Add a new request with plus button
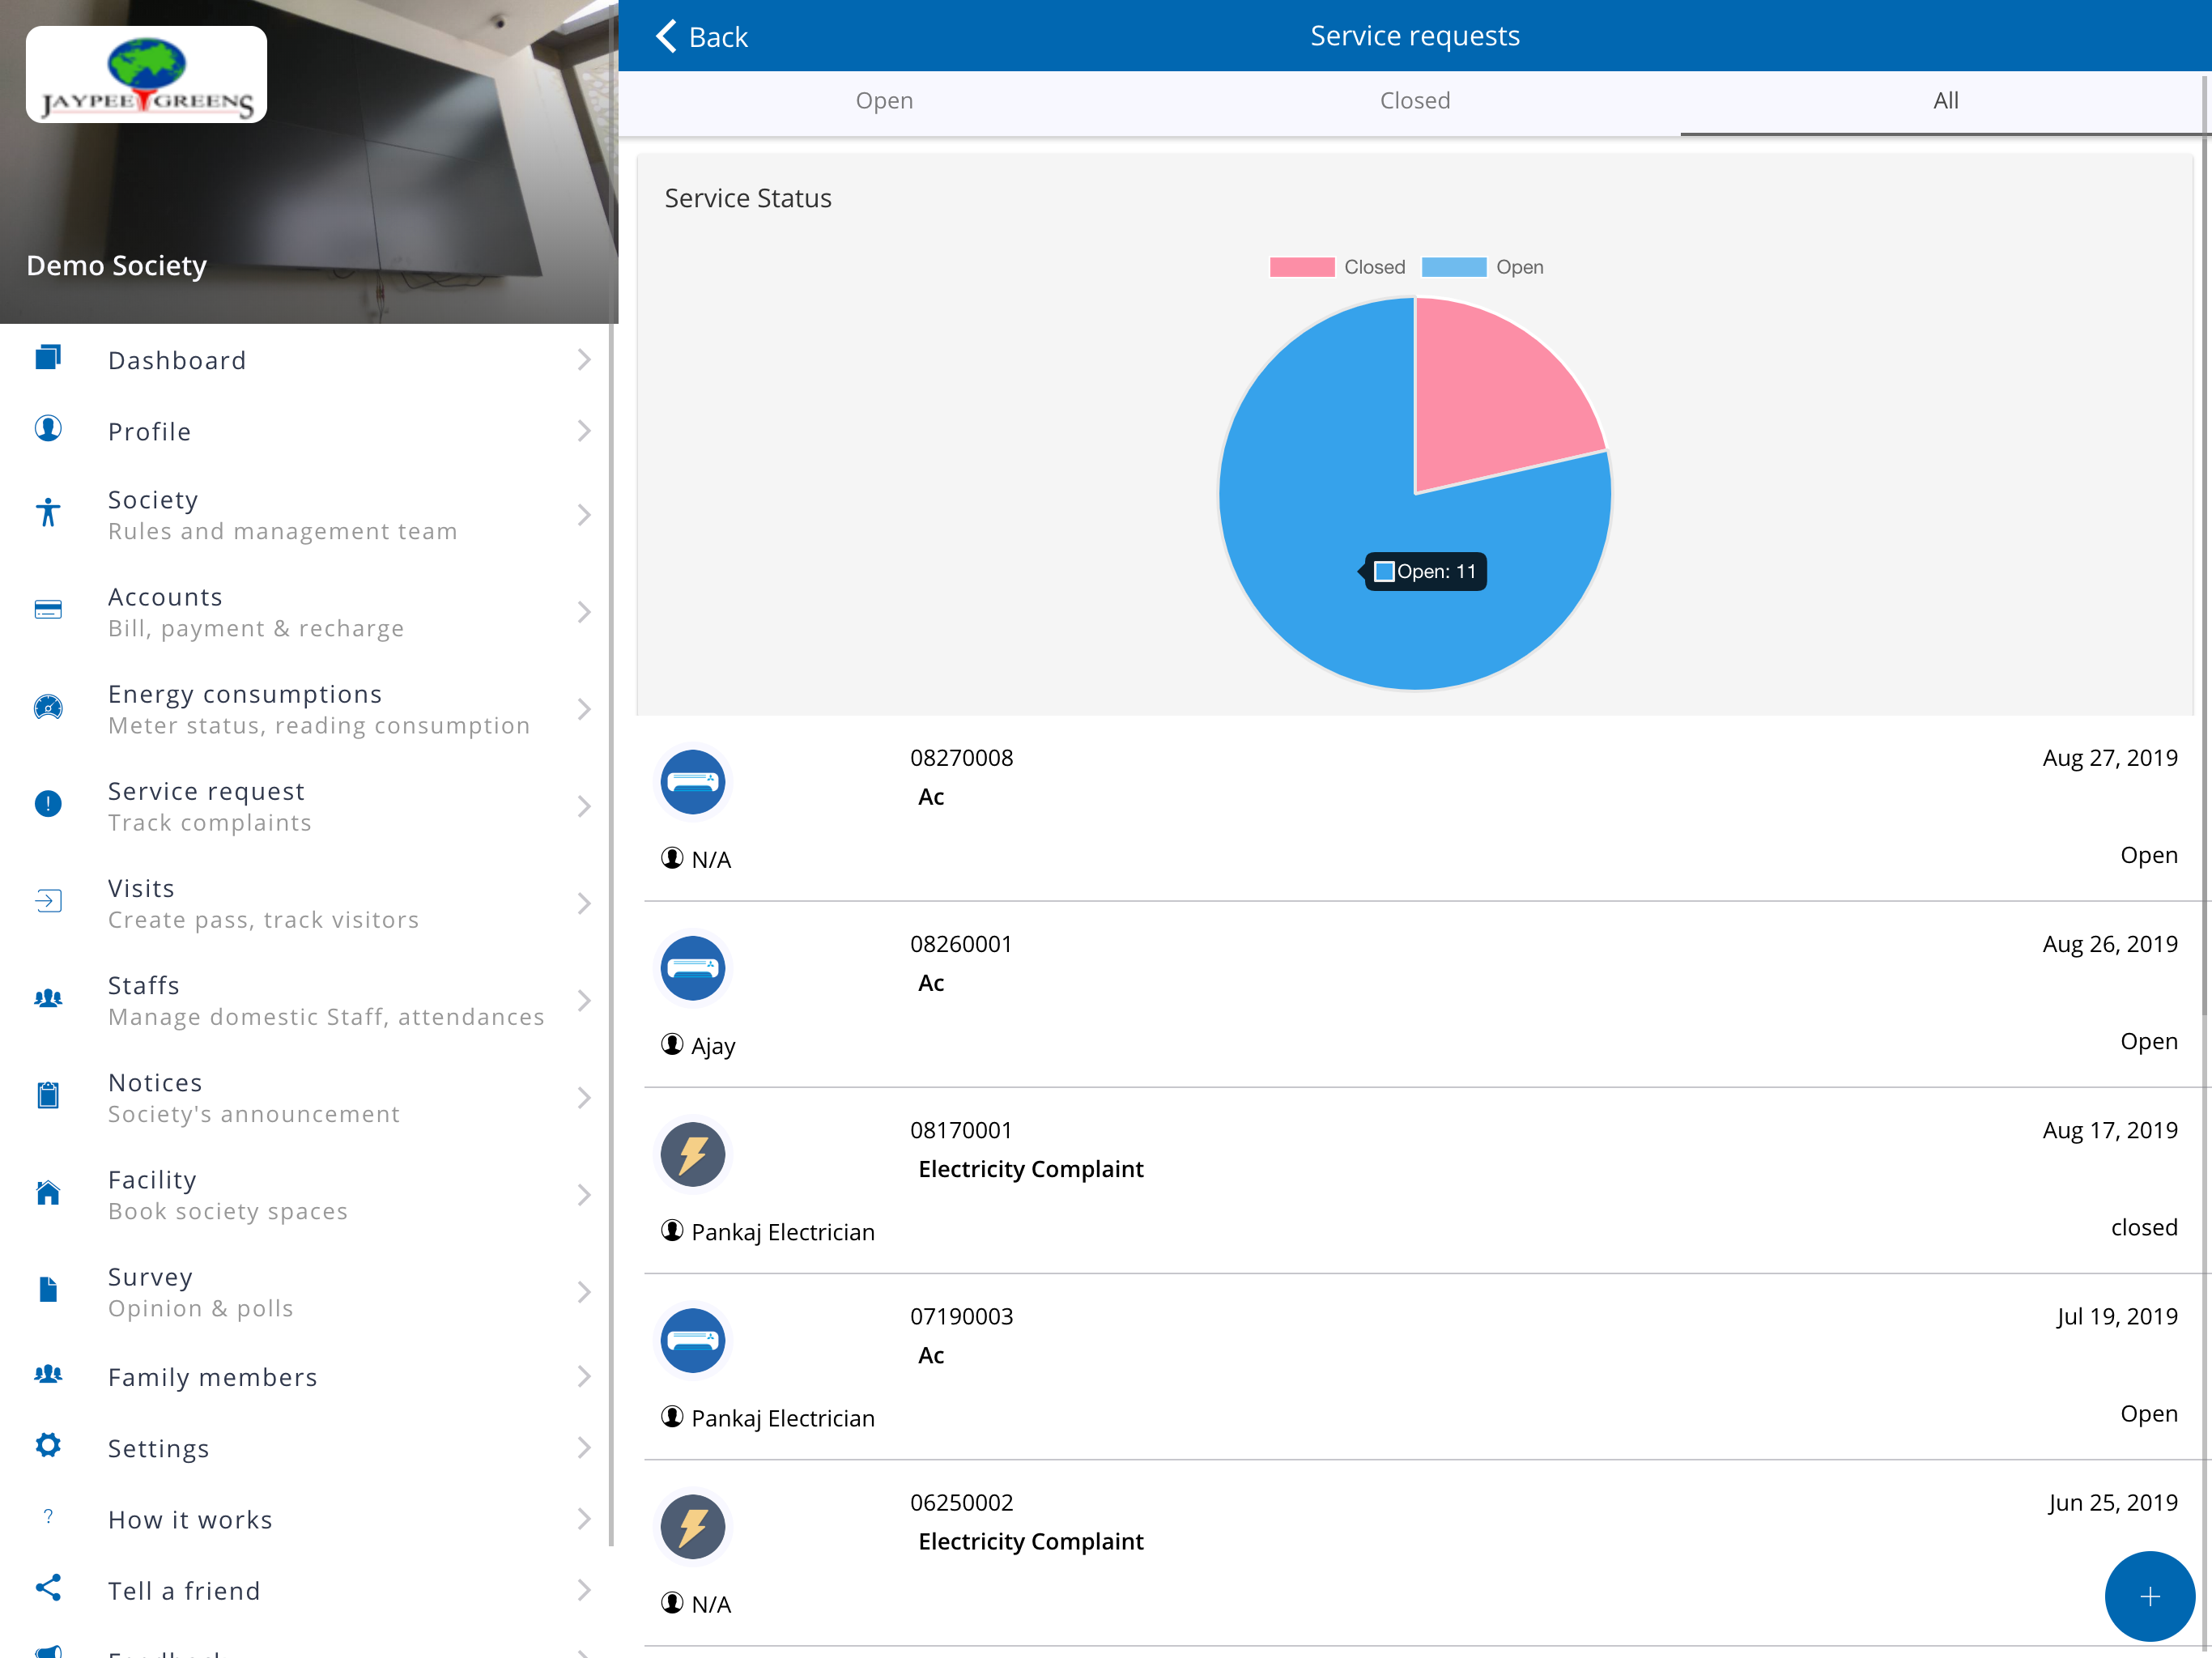This screenshot has height=1658, width=2212. [x=2149, y=1596]
